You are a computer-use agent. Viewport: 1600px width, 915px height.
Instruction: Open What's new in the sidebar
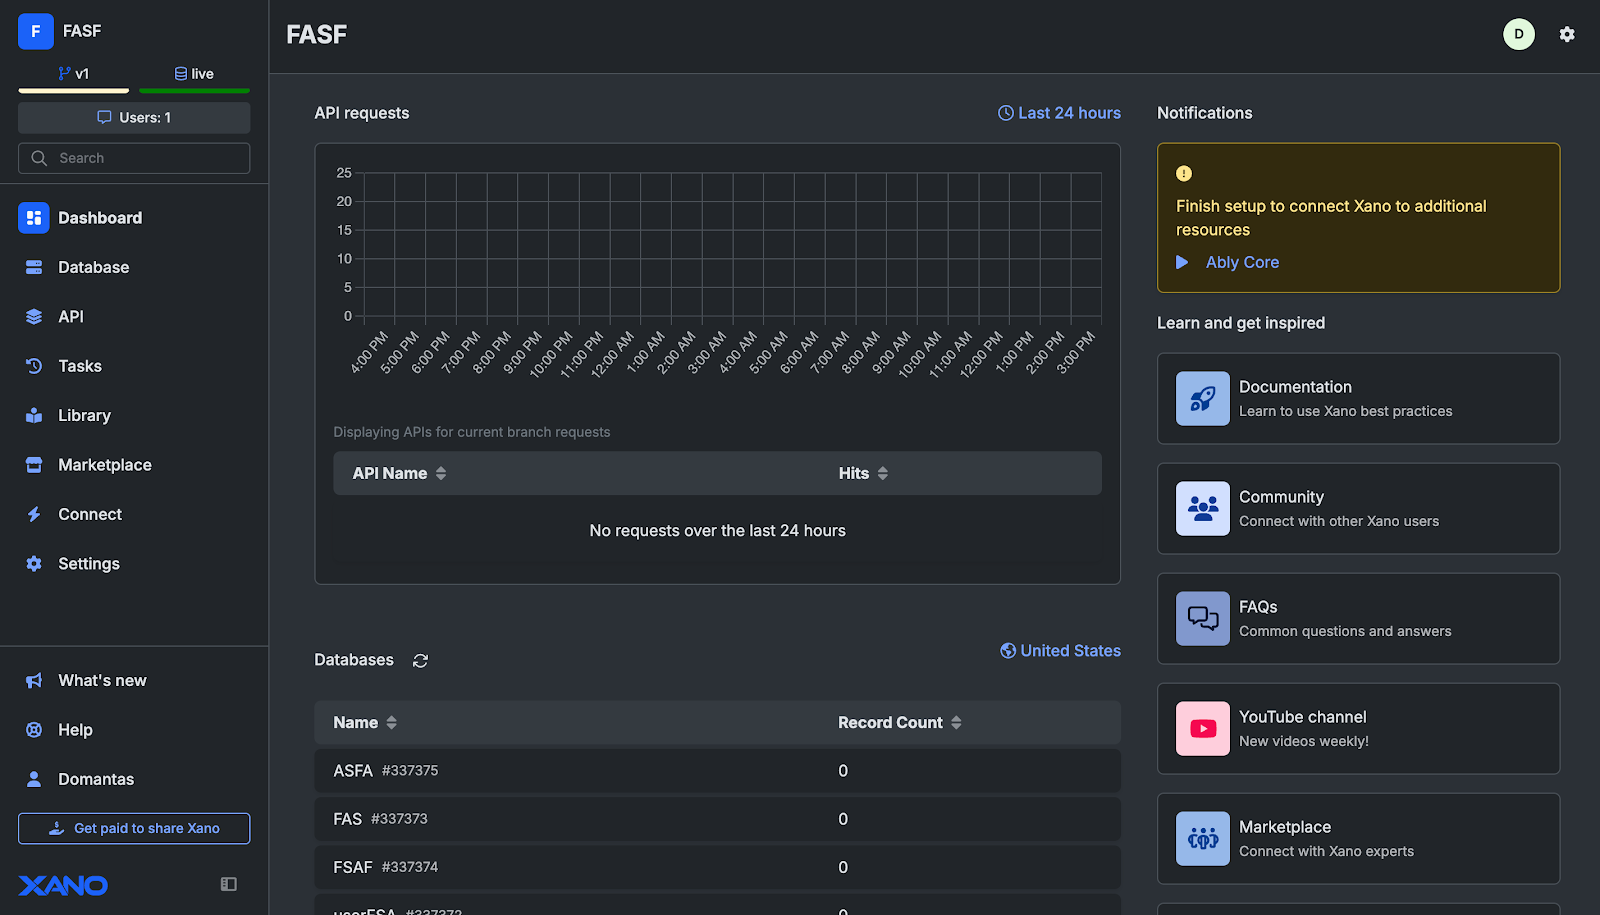coord(134,681)
